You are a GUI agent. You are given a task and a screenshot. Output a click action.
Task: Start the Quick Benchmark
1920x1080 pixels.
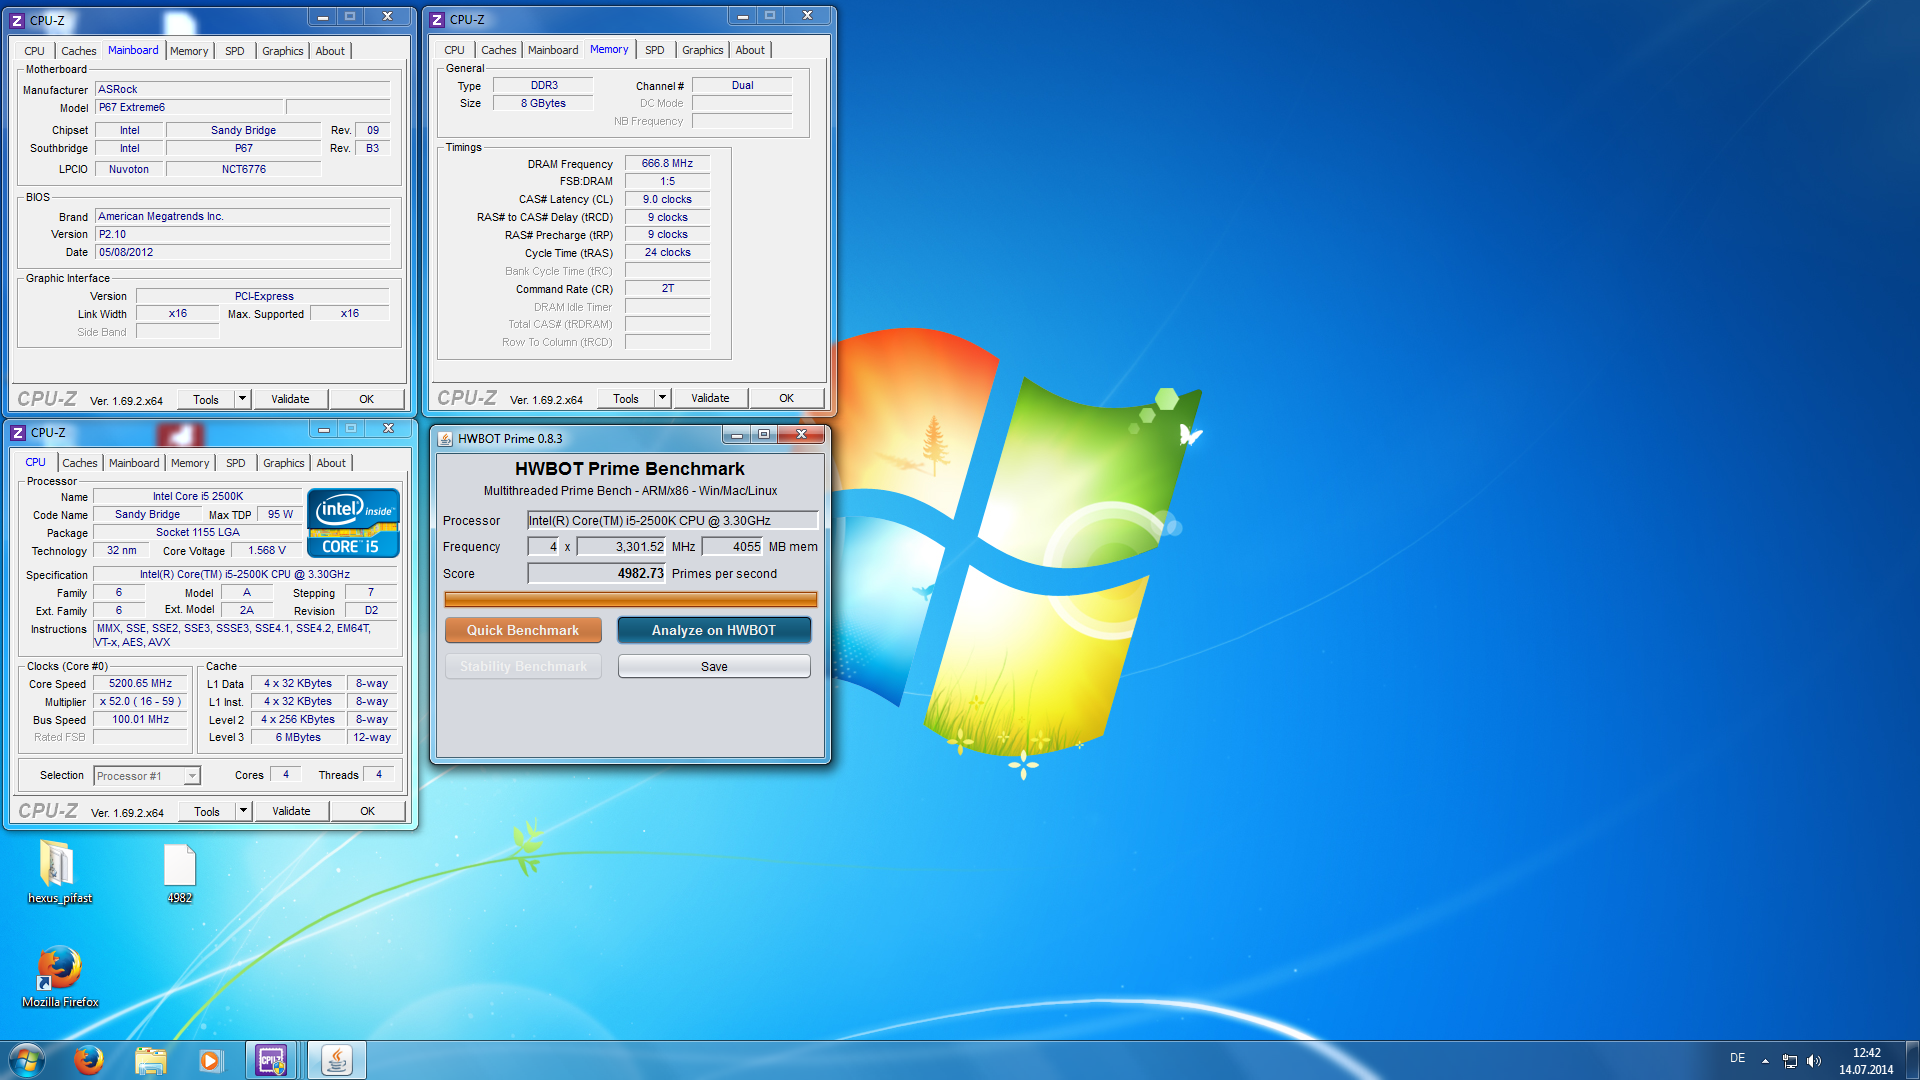tap(523, 630)
